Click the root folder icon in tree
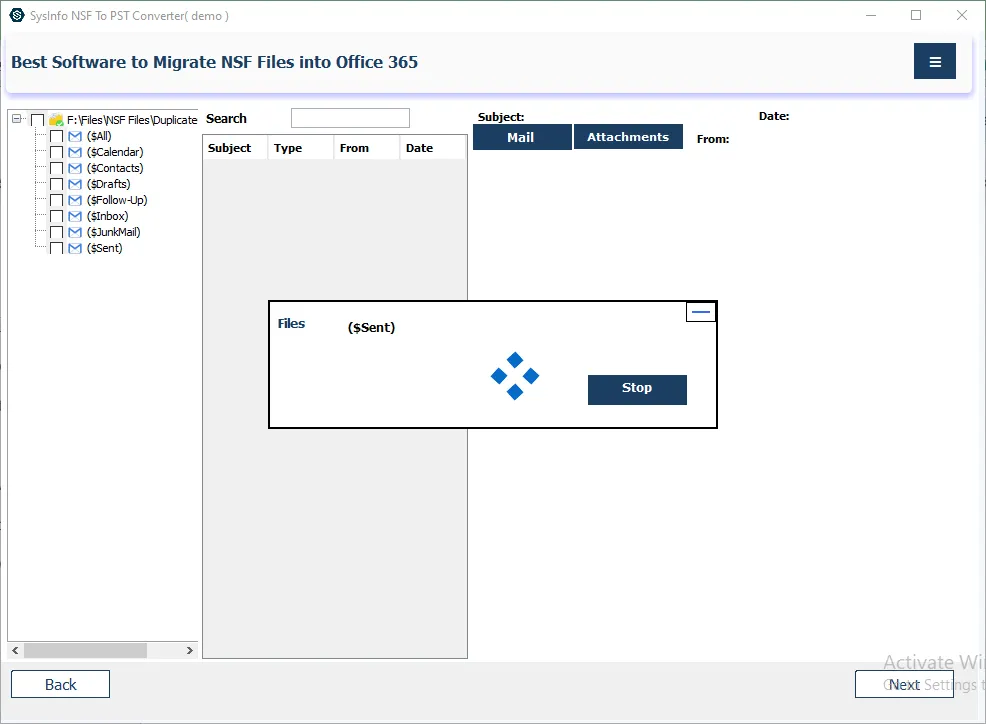The height and width of the screenshot is (724, 986). click(x=56, y=120)
